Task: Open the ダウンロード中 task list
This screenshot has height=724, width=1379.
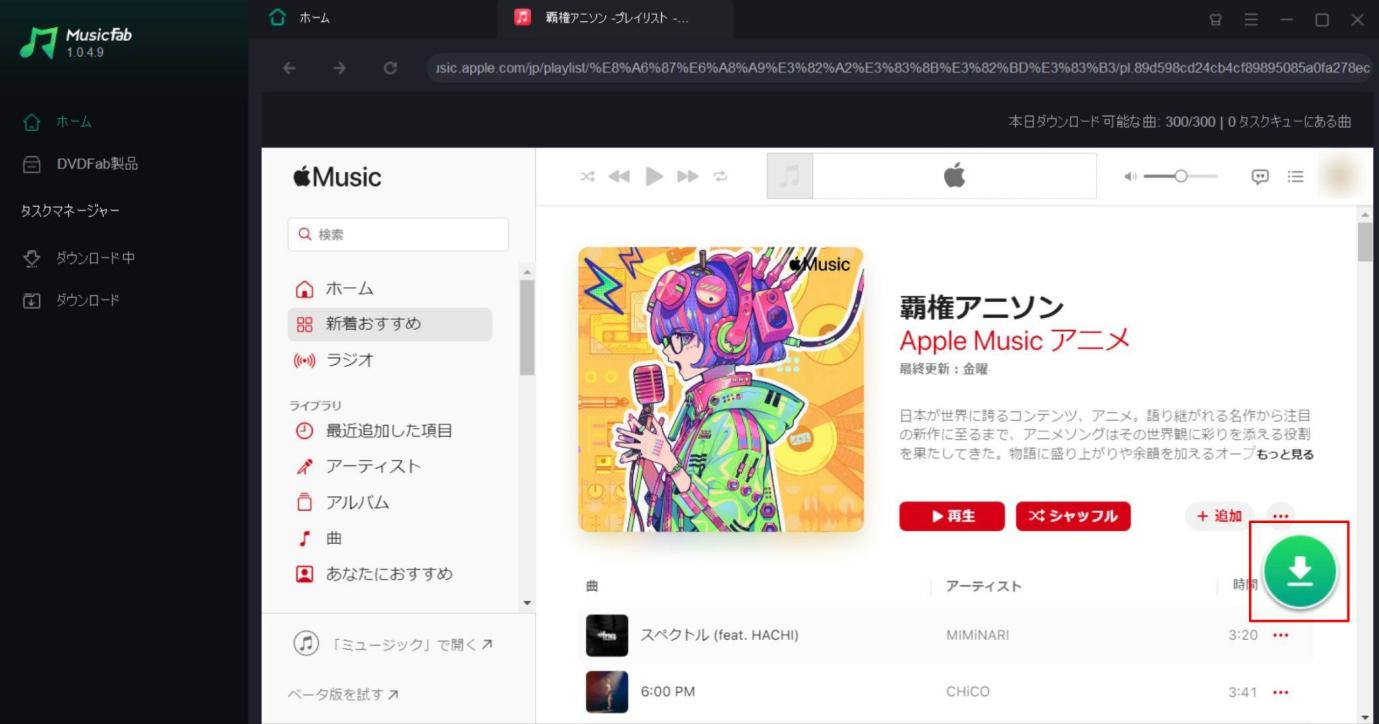Action: pos(80,258)
